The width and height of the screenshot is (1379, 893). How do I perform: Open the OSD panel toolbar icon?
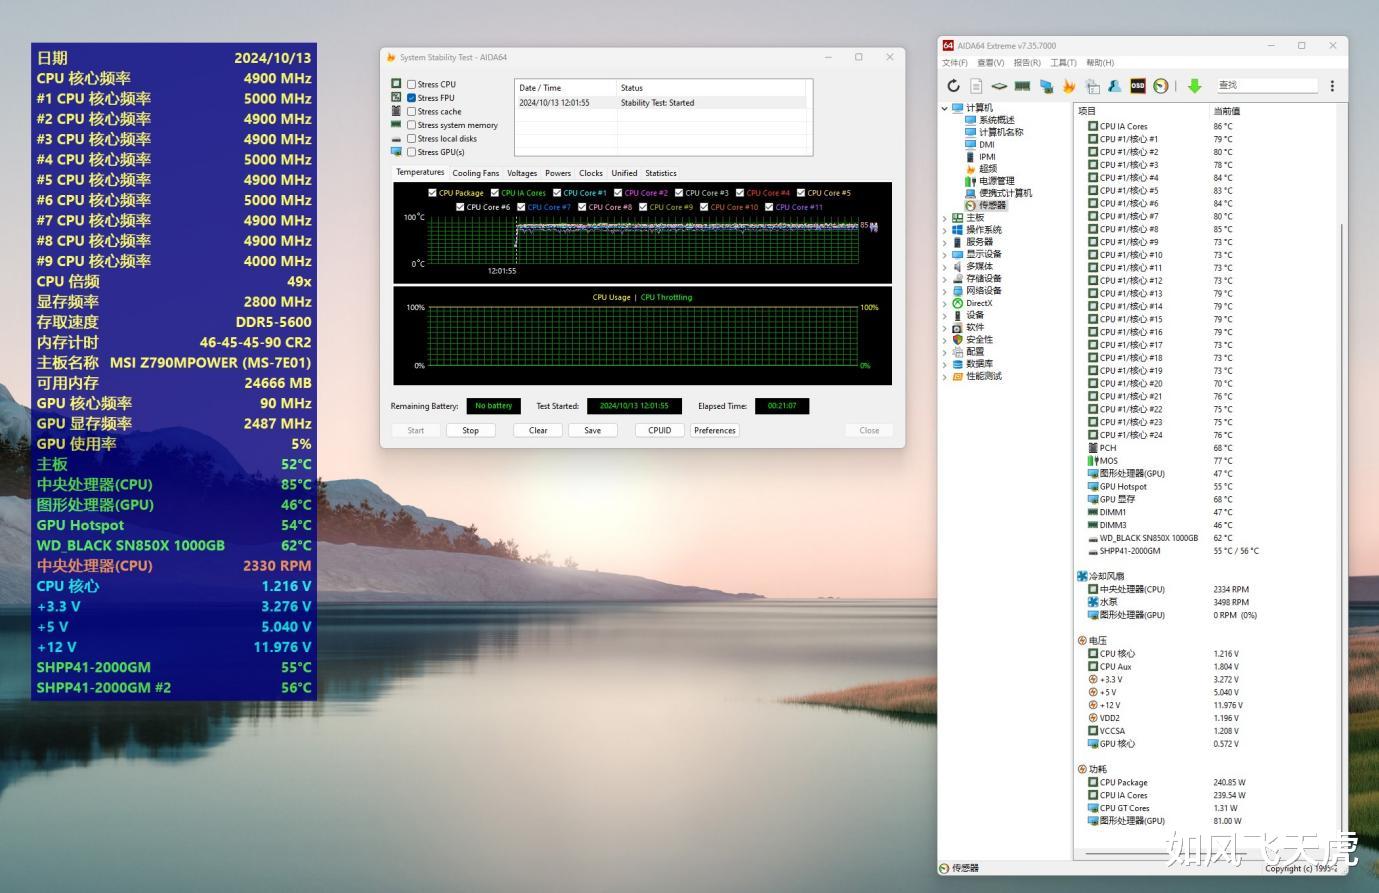pyautogui.click(x=1137, y=86)
